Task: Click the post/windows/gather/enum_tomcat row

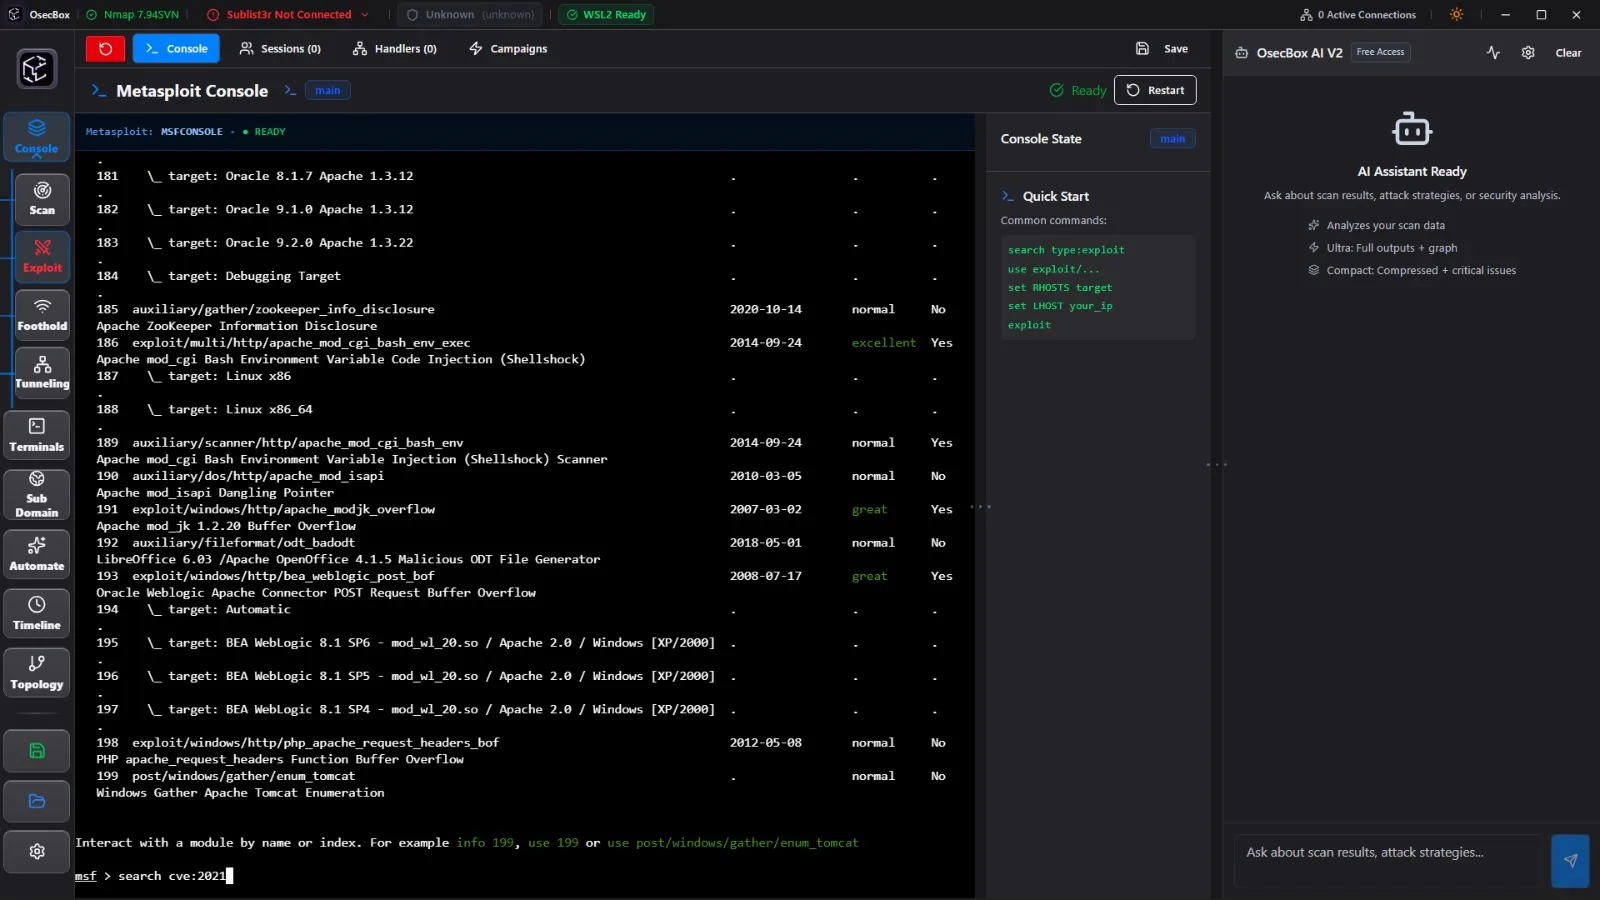Action: [x=524, y=776]
